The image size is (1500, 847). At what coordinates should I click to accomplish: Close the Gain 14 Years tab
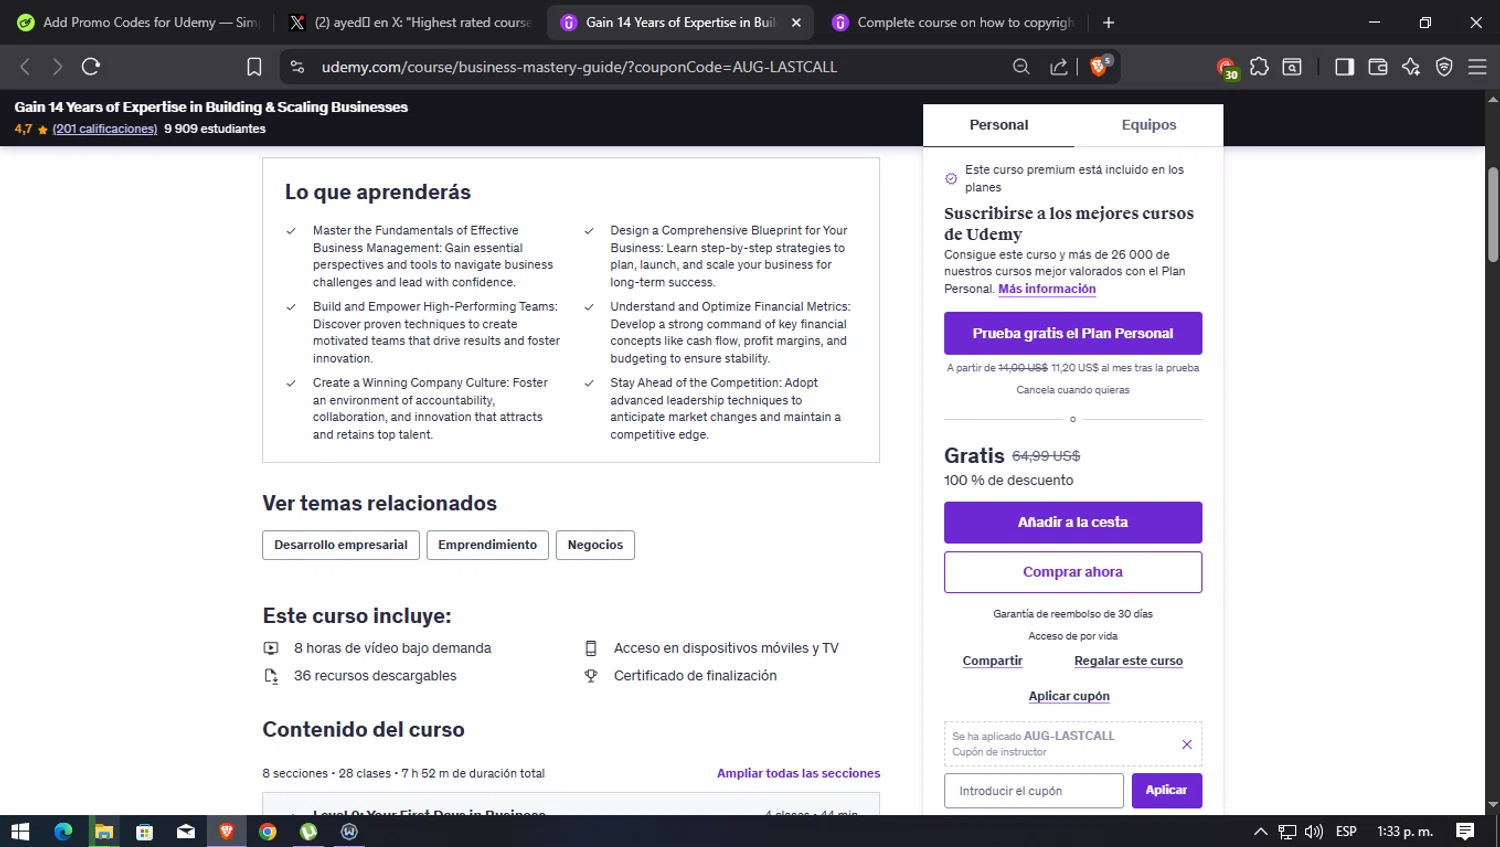click(796, 22)
